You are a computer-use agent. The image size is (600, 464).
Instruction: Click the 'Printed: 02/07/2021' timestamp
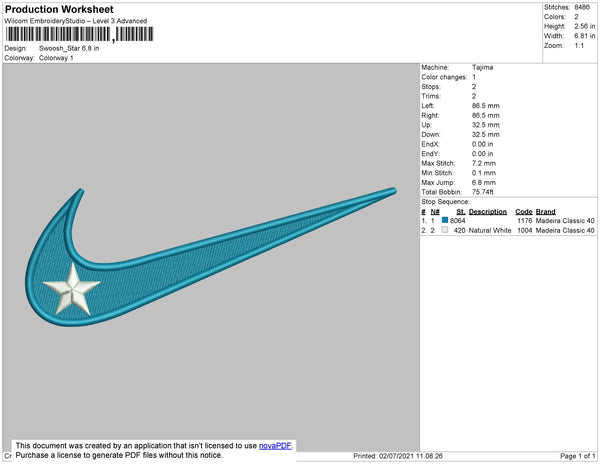point(398,456)
